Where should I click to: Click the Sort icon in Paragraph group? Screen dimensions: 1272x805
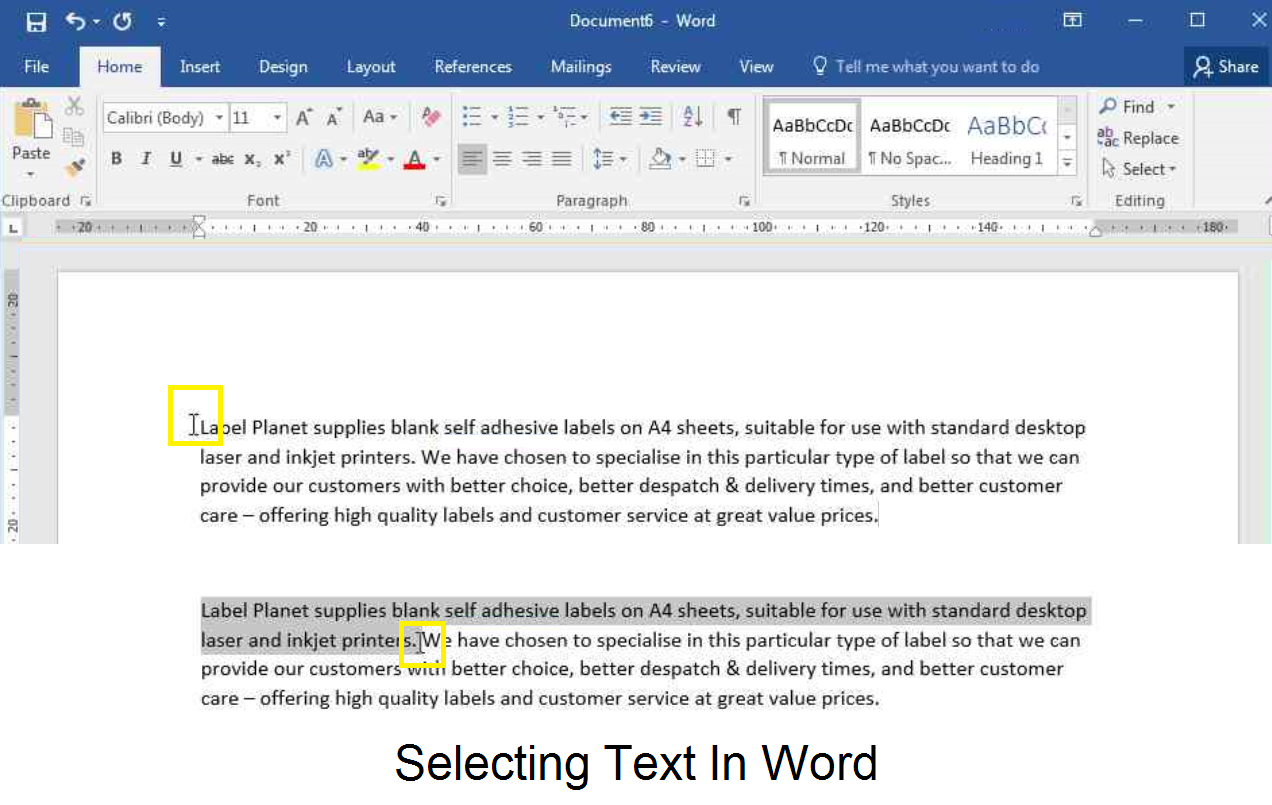pyautogui.click(x=691, y=117)
